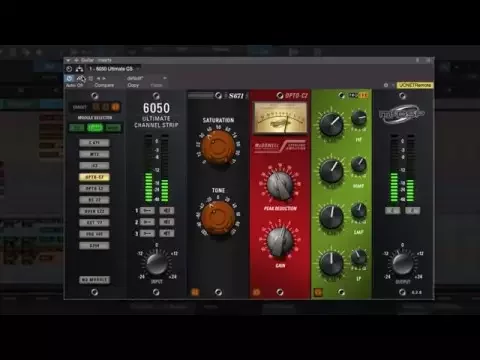Open the green EQ module name selector
Screen dimensions: 480x360
point(358,96)
